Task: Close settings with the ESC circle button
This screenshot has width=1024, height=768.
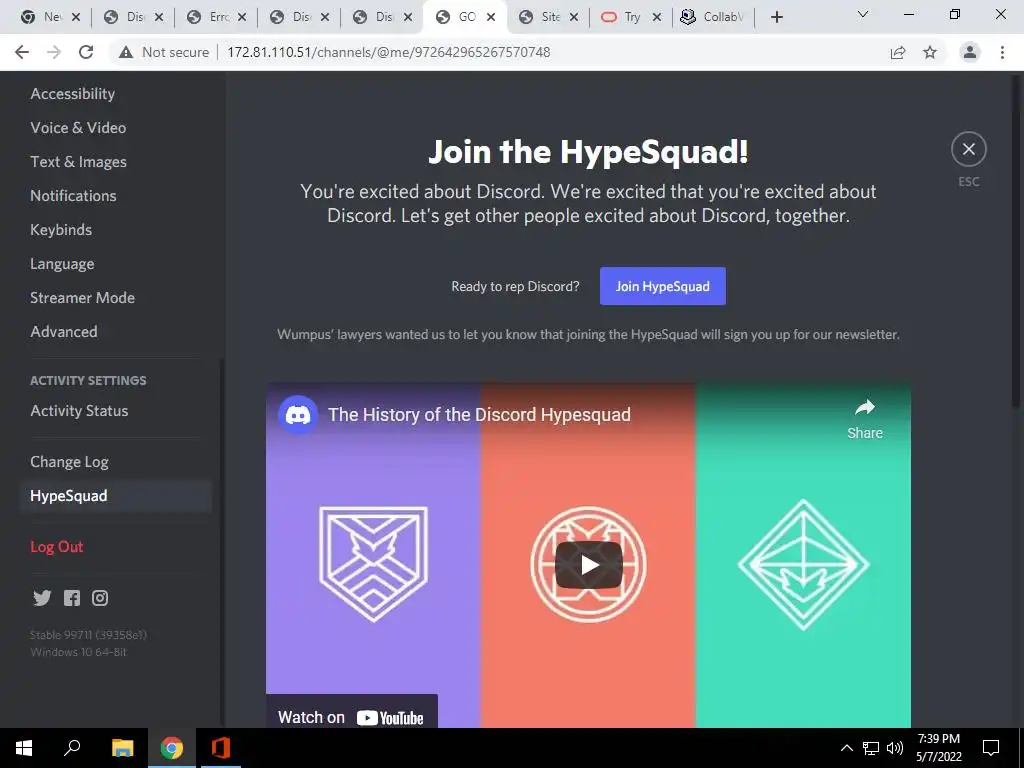Action: 968,150
